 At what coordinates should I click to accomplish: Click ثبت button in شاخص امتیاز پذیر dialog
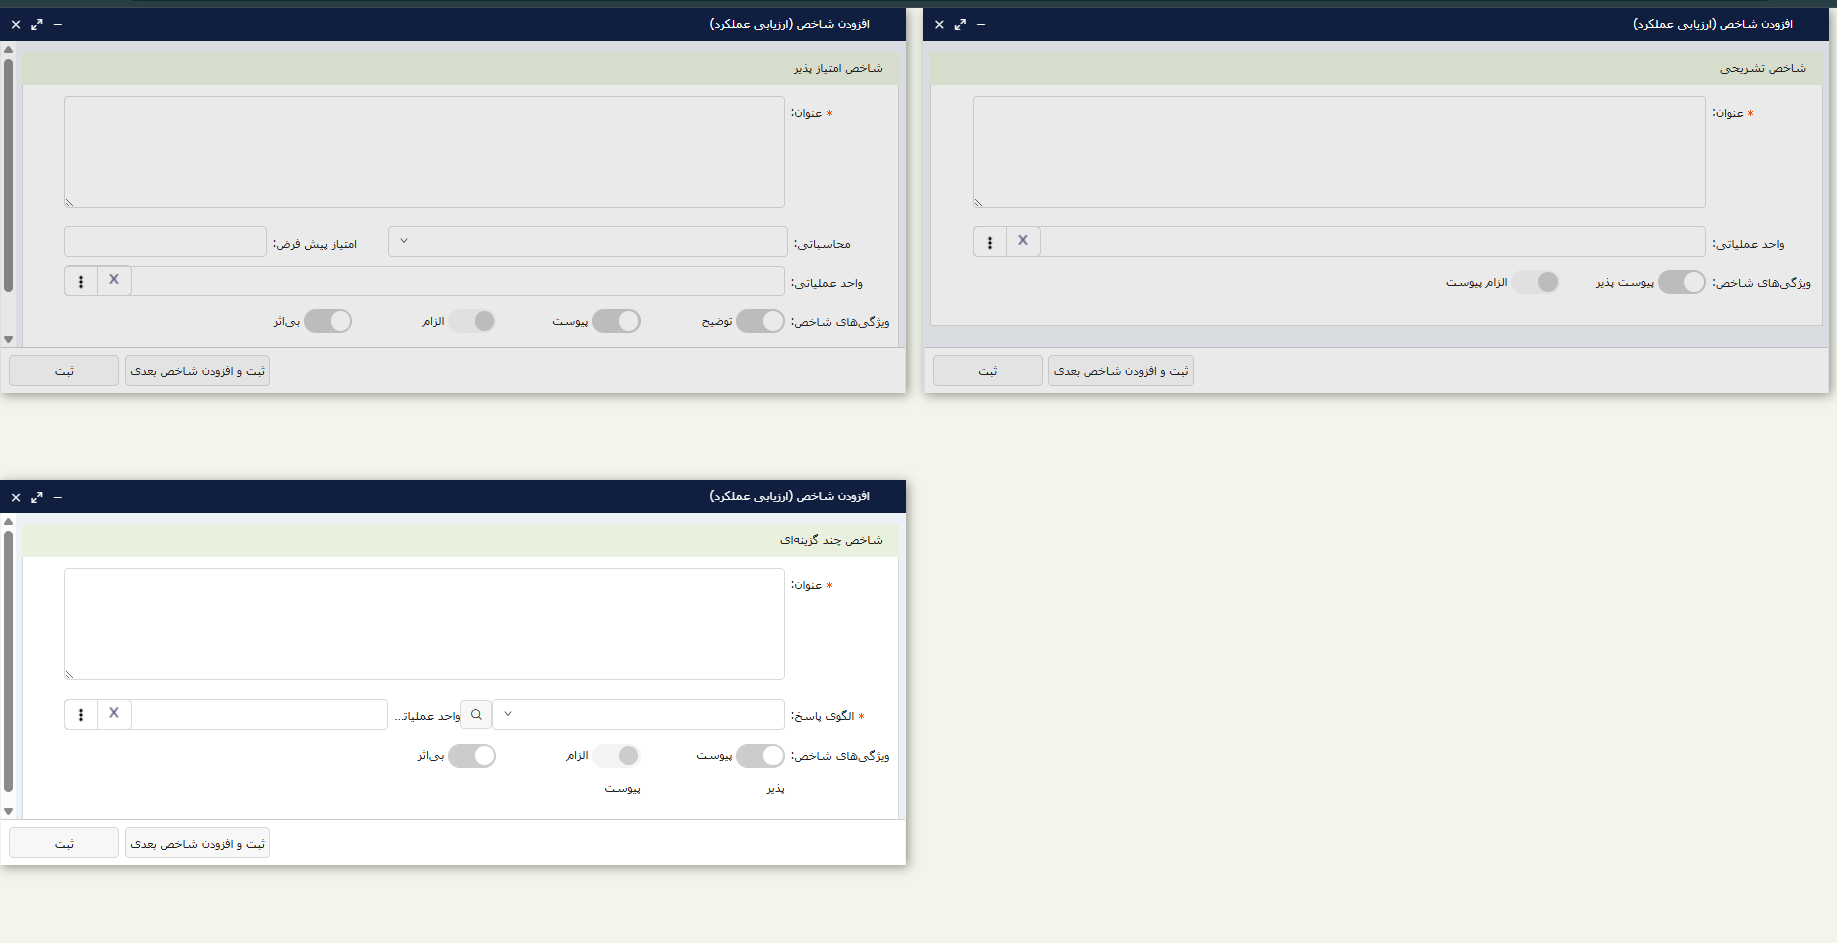coord(64,371)
